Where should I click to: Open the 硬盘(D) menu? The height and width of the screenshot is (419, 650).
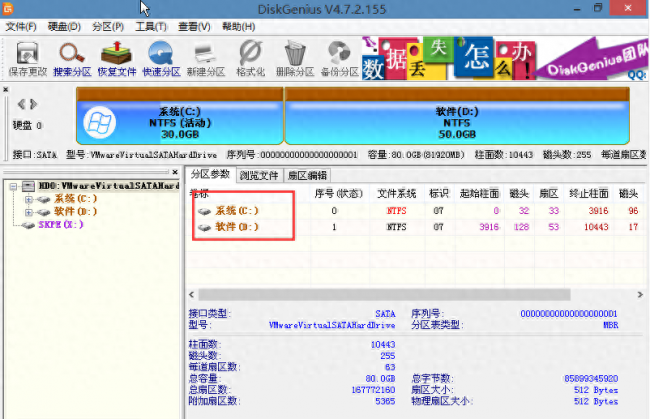[x=64, y=27]
